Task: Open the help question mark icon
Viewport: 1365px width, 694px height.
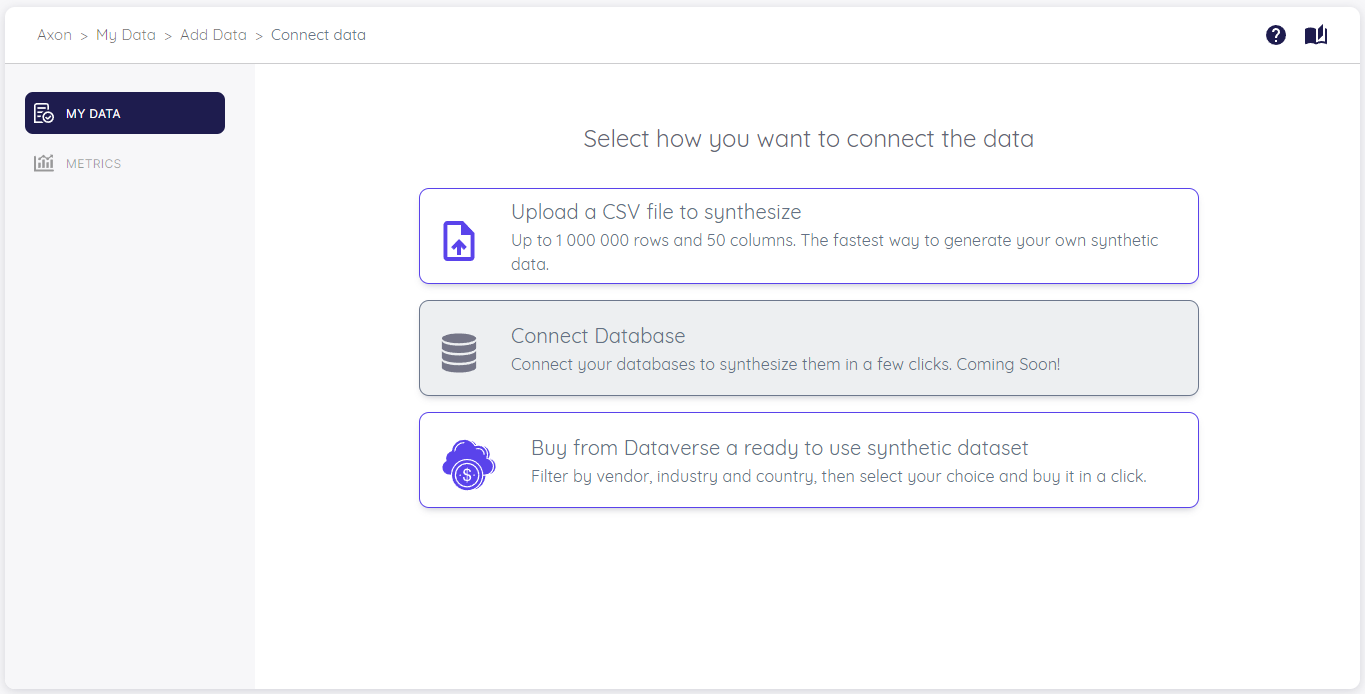Action: pos(1276,35)
